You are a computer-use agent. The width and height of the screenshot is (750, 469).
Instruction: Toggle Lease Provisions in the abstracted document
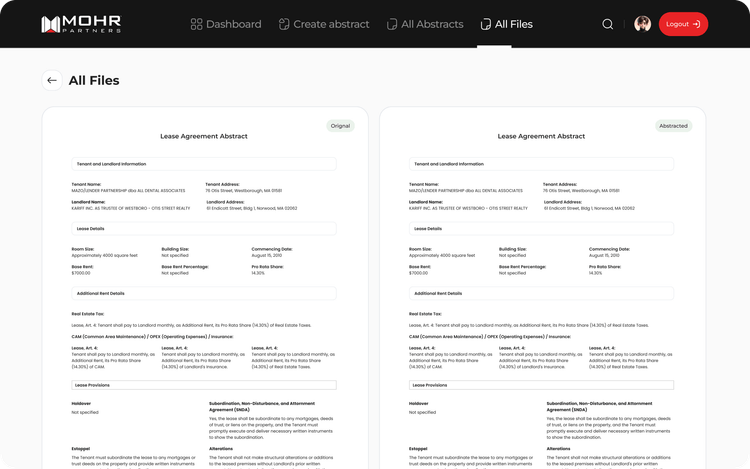click(x=541, y=384)
